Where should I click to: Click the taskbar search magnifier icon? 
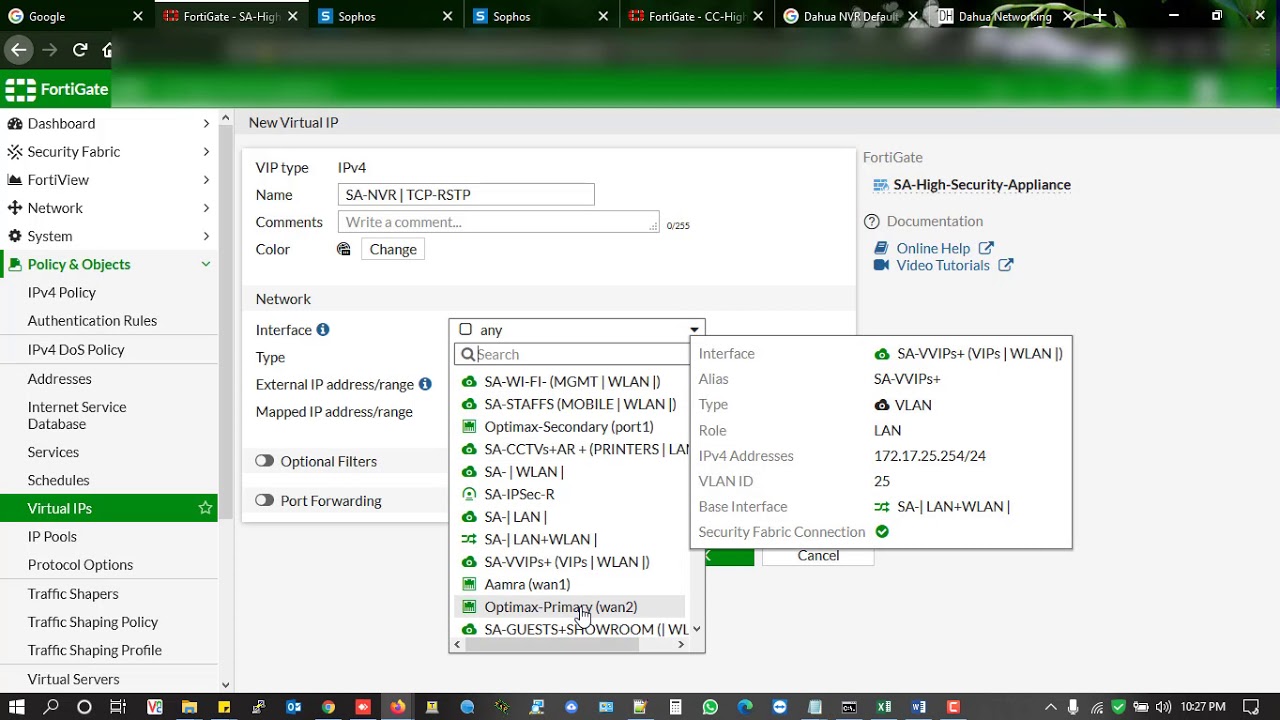pyautogui.click(x=51, y=707)
